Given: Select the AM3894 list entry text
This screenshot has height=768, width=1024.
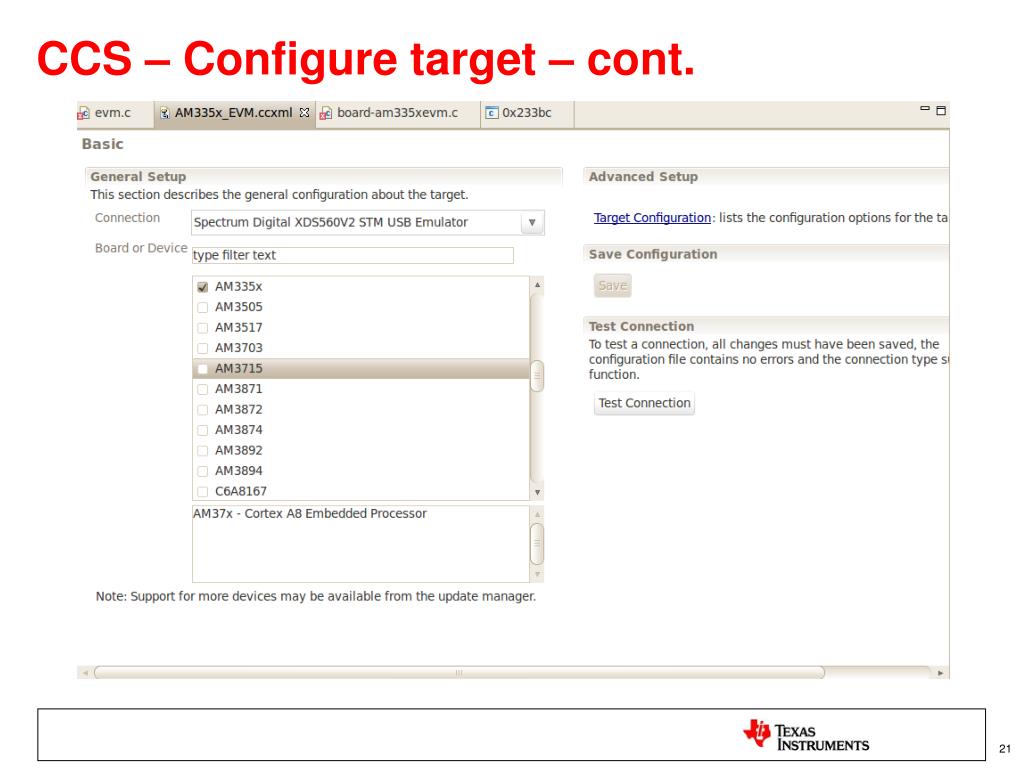Looking at the screenshot, I should click(238, 471).
